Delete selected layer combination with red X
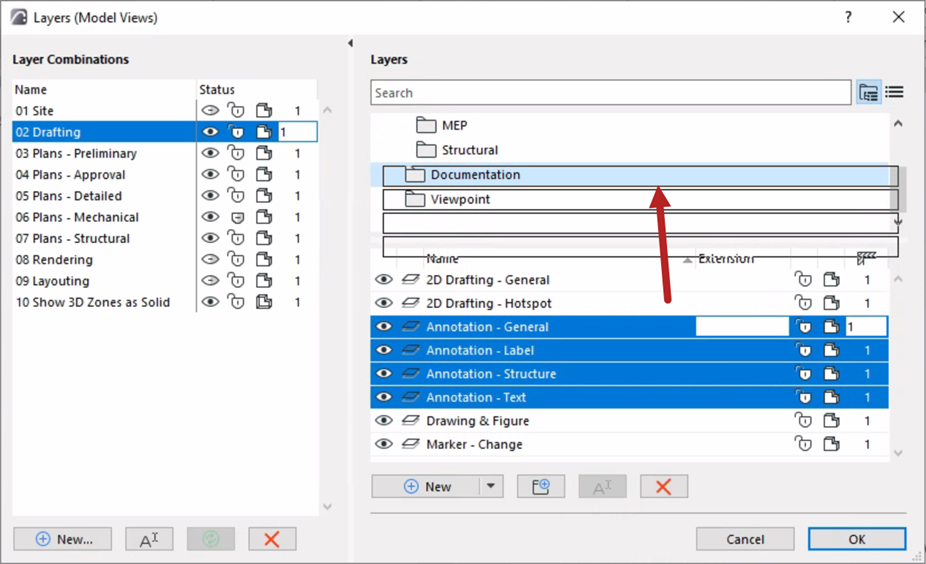This screenshot has width=926, height=564. [272, 539]
